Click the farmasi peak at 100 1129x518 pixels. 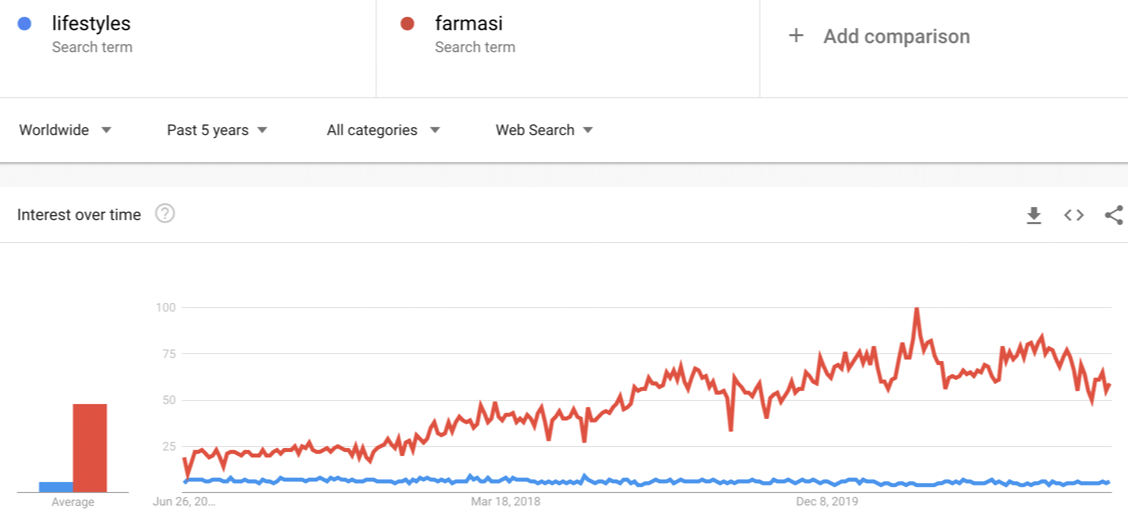click(916, 309)
